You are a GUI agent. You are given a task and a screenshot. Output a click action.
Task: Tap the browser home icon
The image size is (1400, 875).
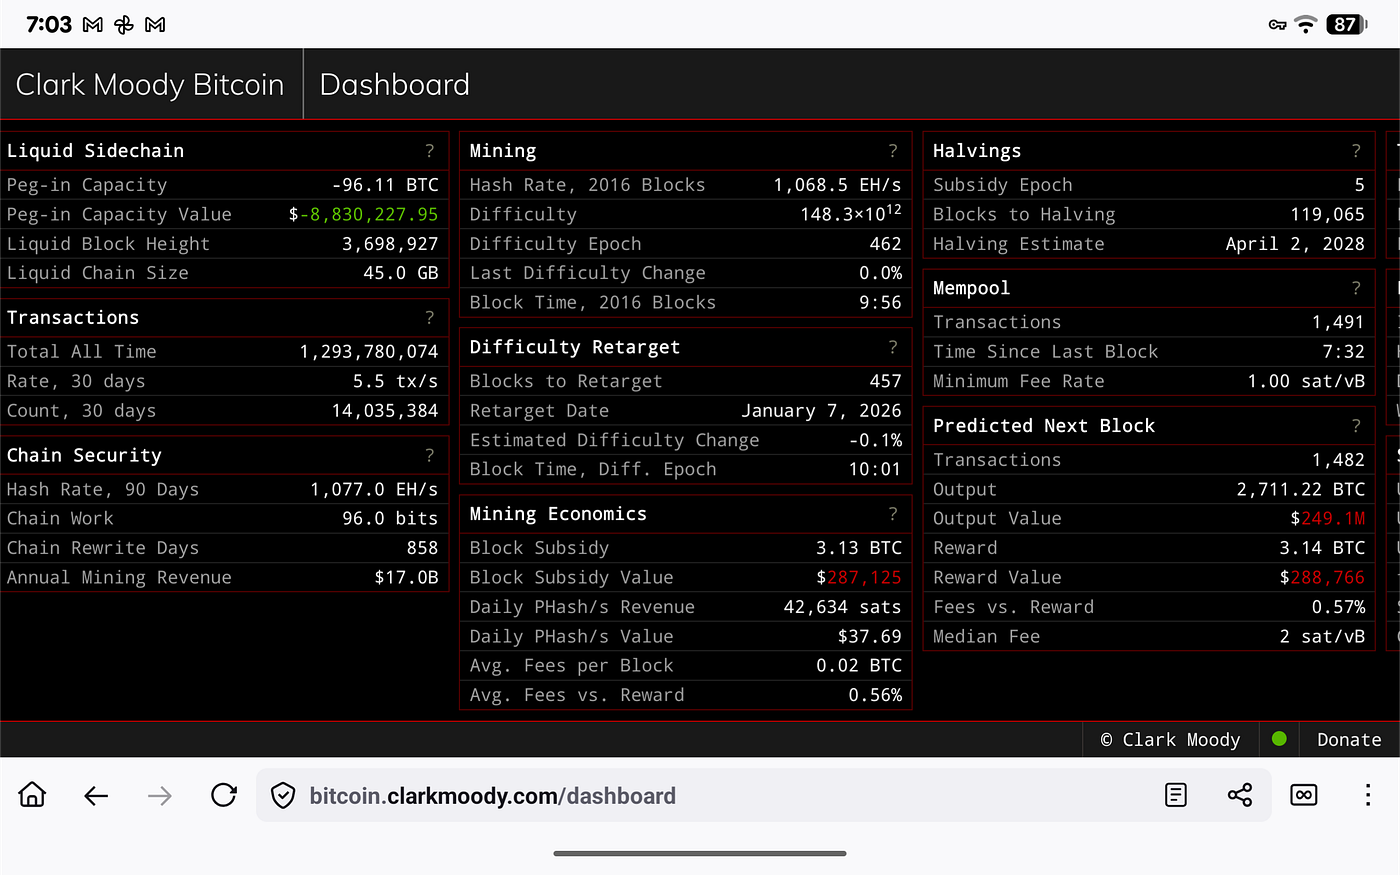[x=32, y=795]
